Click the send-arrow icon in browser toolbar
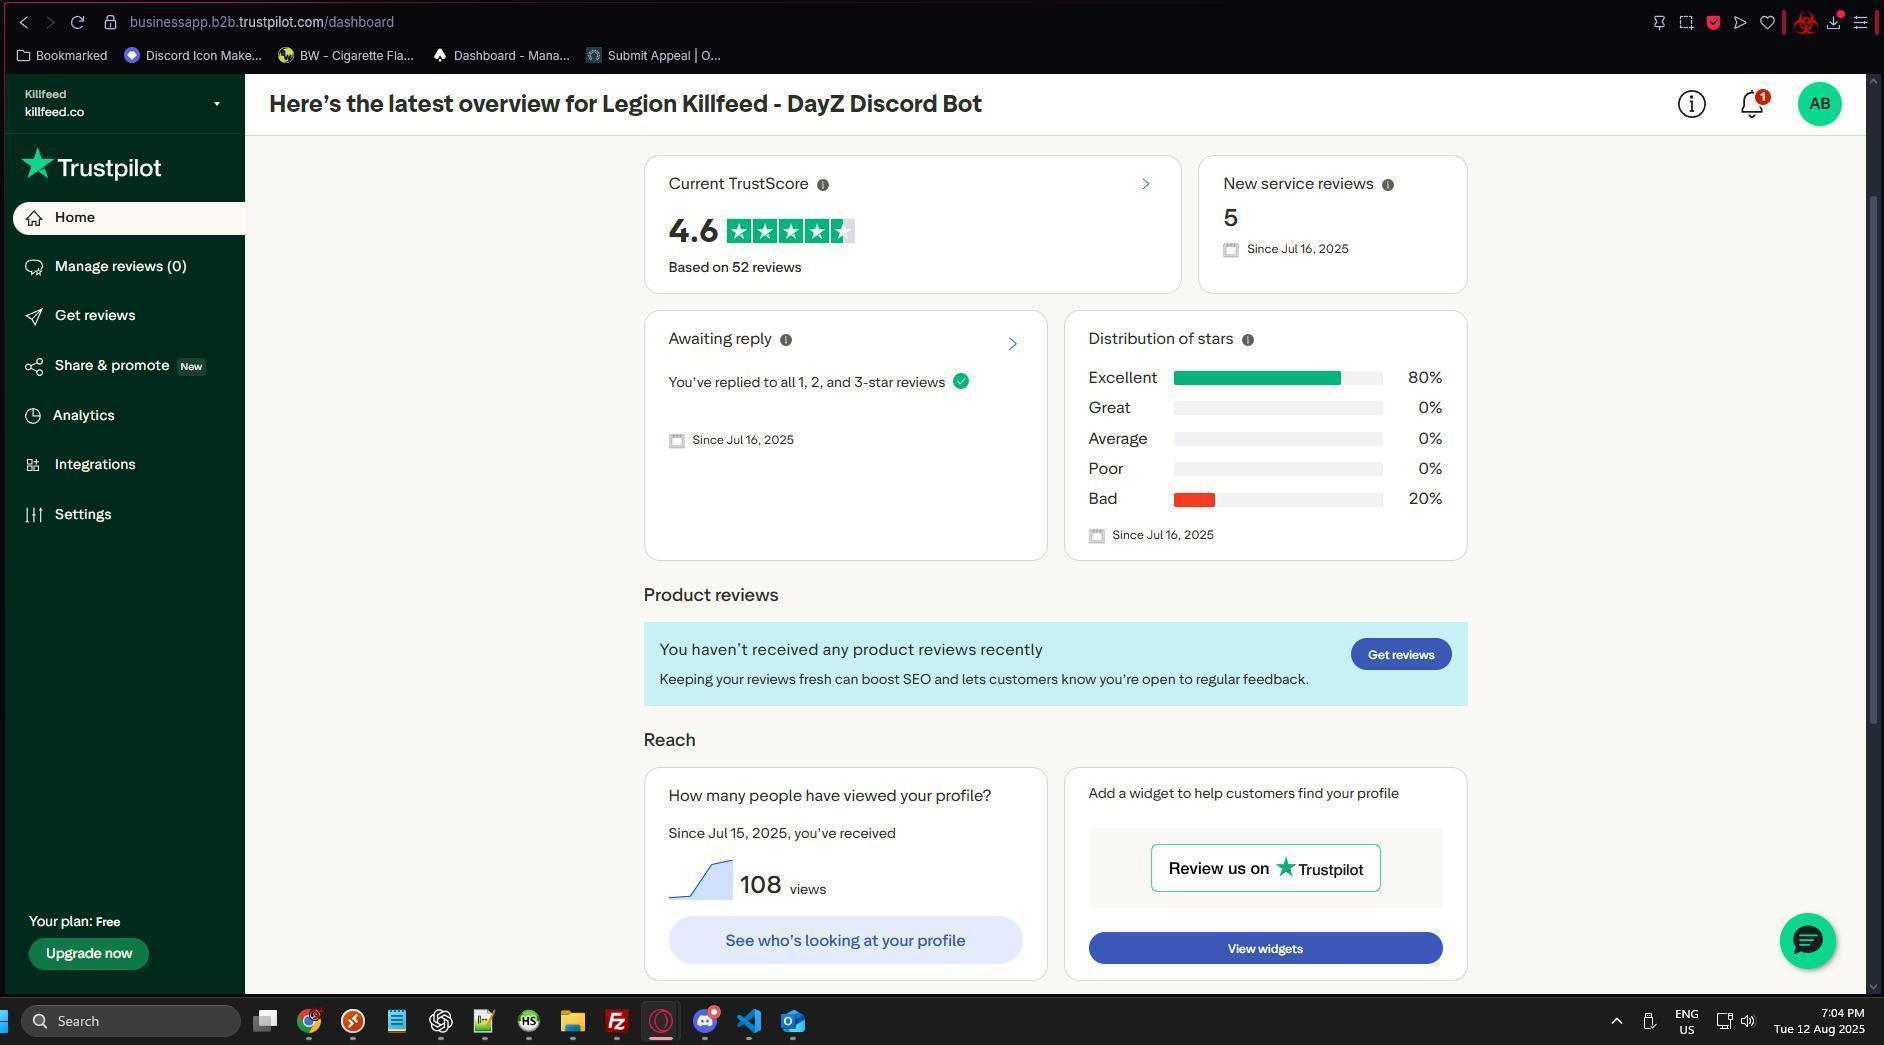Screen dimensions: 1884x1045 pyautogui.click(x=1740, y=22)
